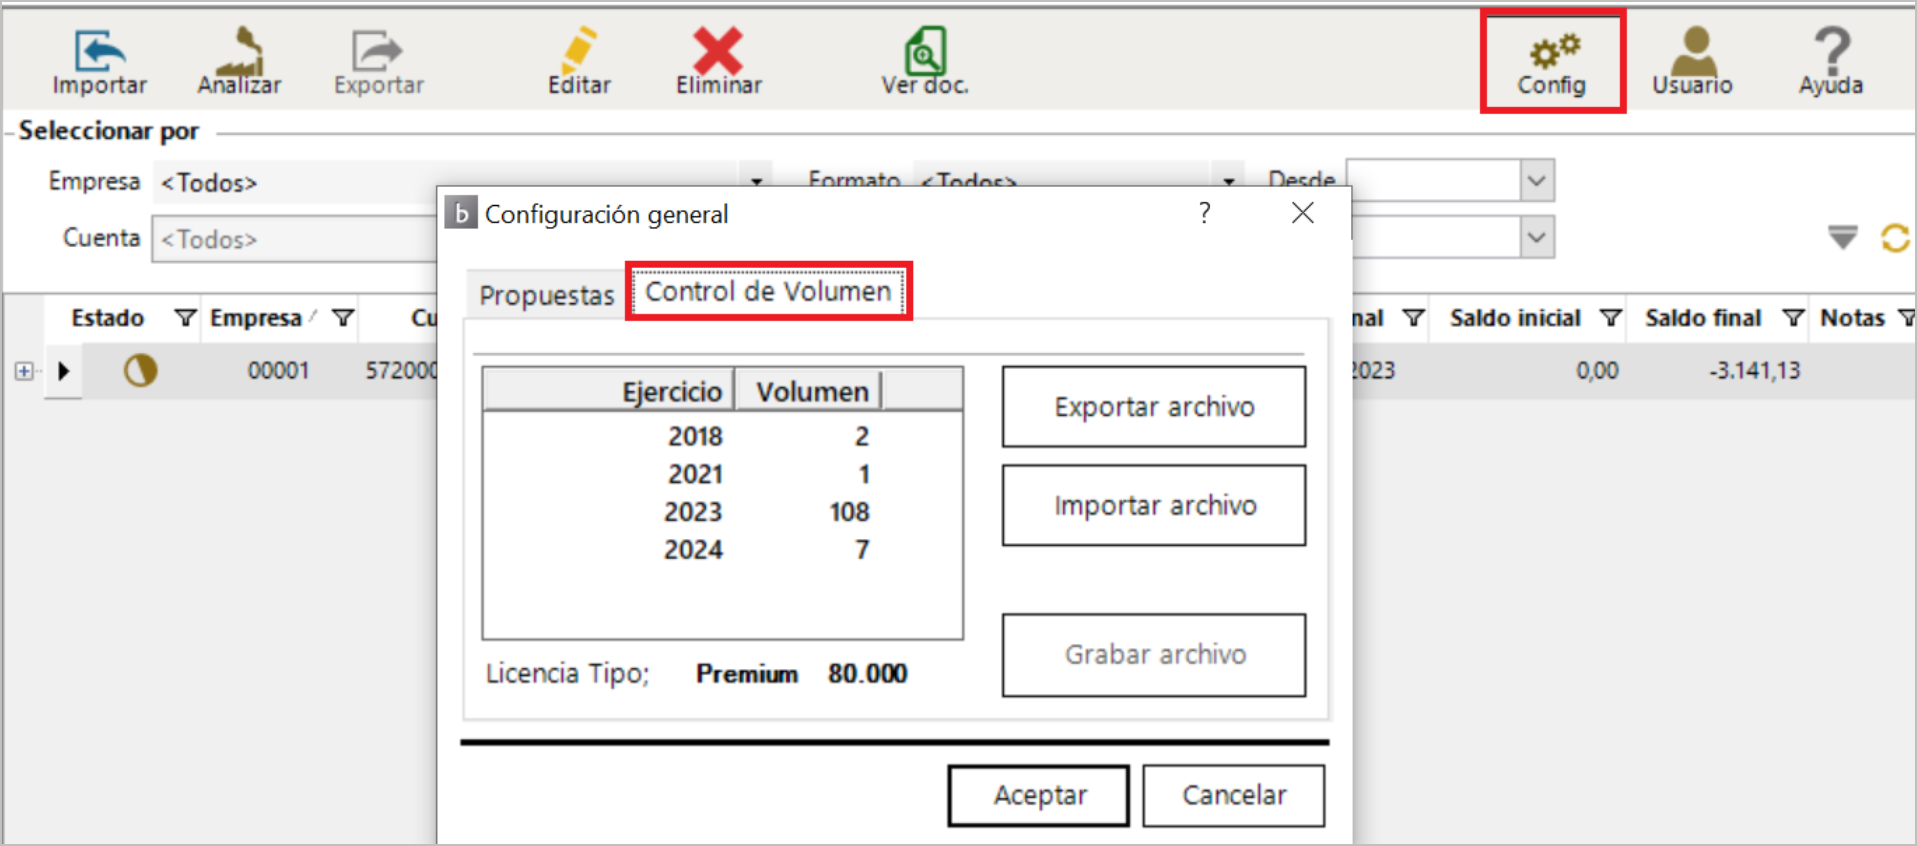The width and height of the screenshot is (1917, 846).
Task: Select the 2021 ejercicio row
Action: [x=722, y=475]
